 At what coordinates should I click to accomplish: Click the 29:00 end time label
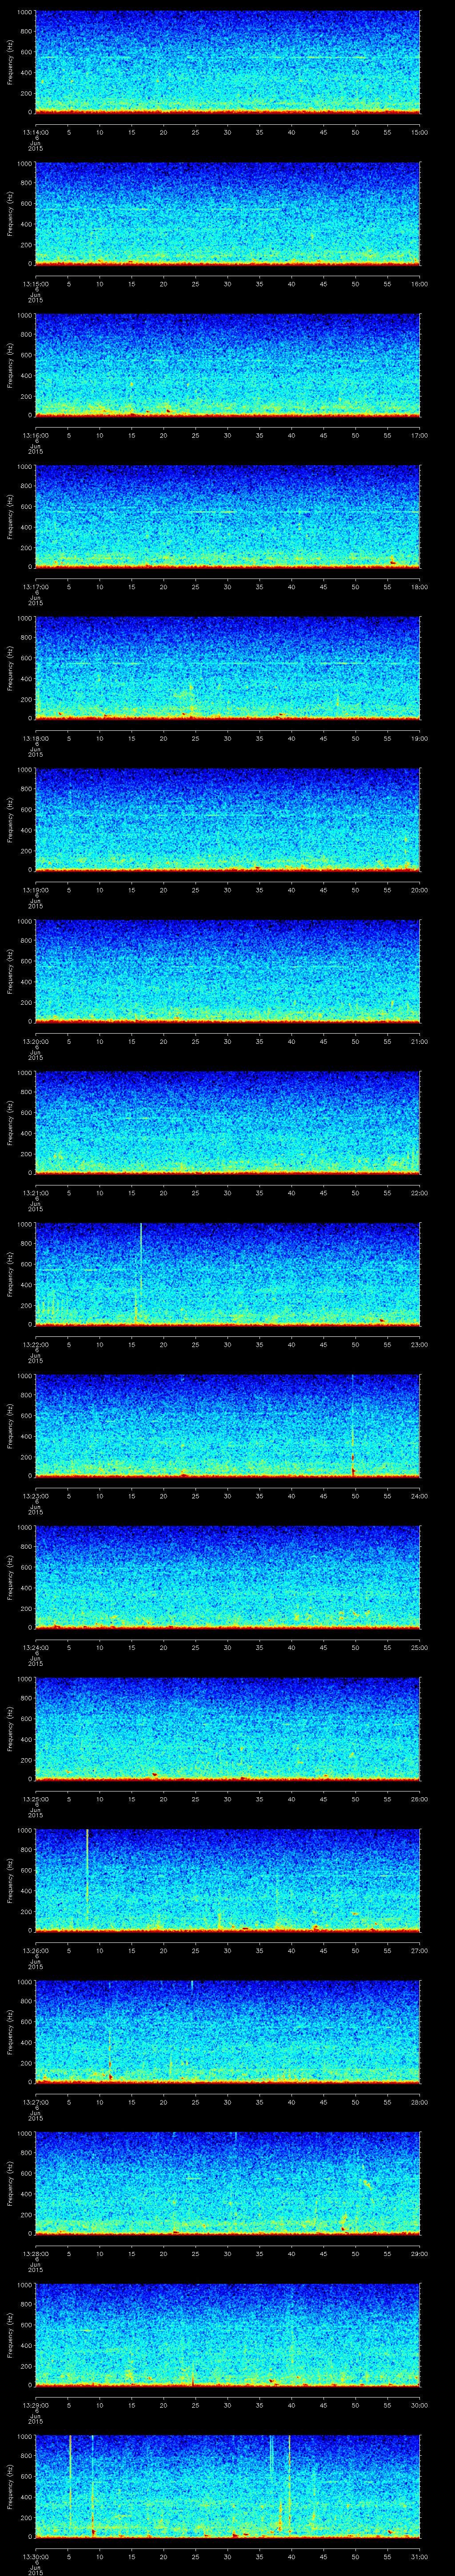pyautogui.click(x=419, y=2253)
